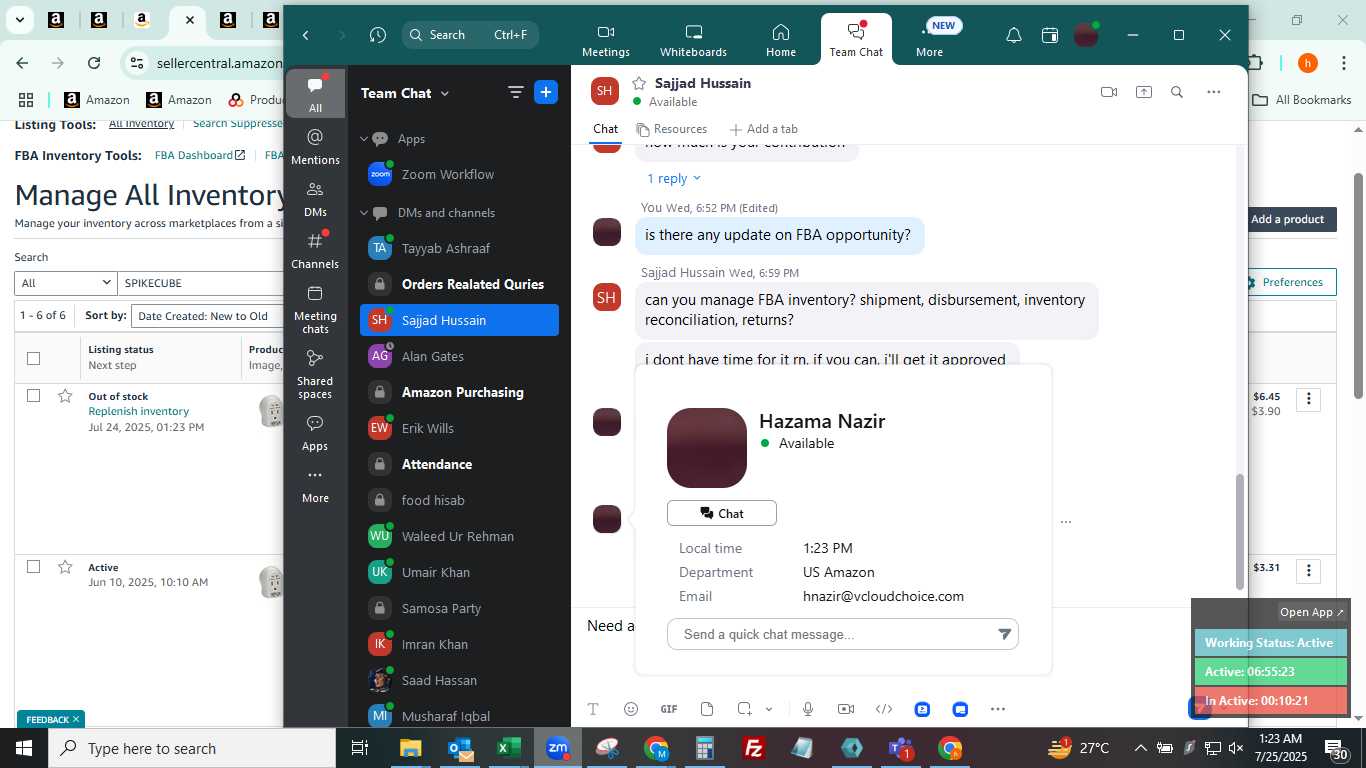Open message toolbar more options ellipsis
Screen dimensions: 1366x768
click(x=997, y=709)
